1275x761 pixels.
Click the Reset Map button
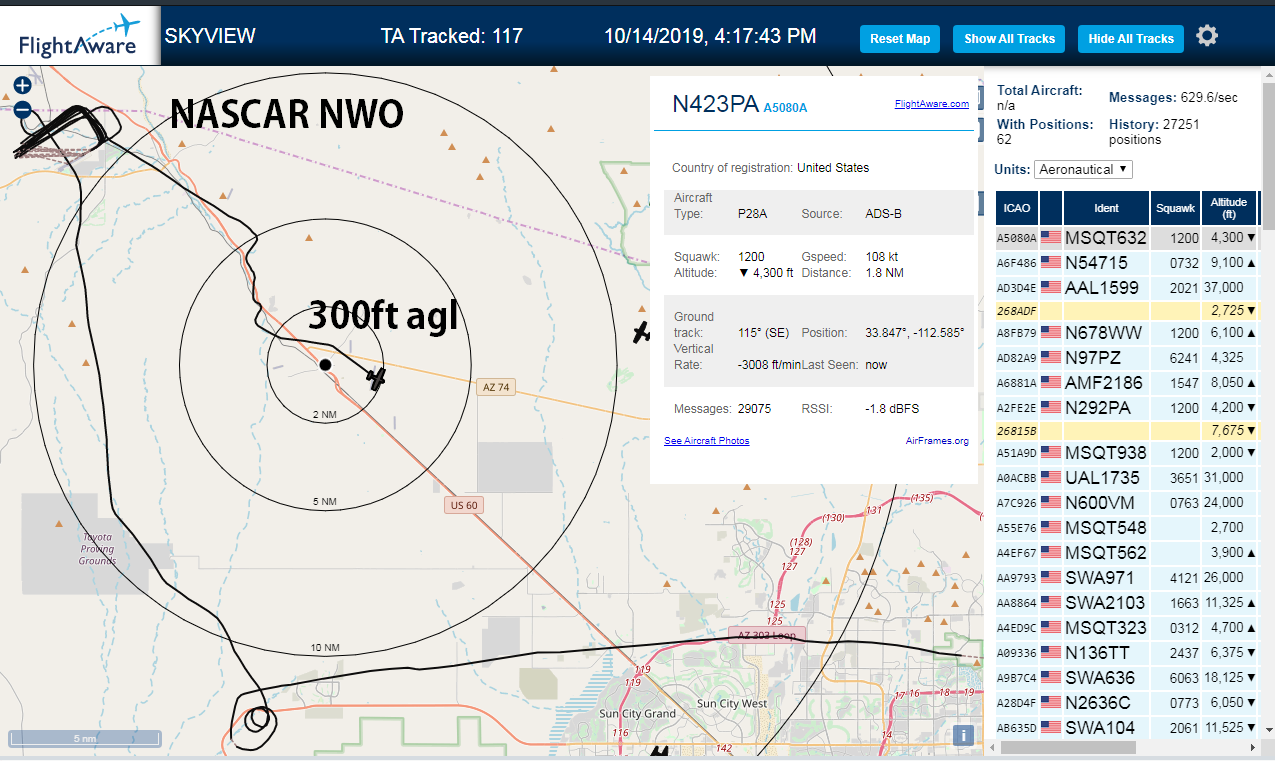coord(900,39)
